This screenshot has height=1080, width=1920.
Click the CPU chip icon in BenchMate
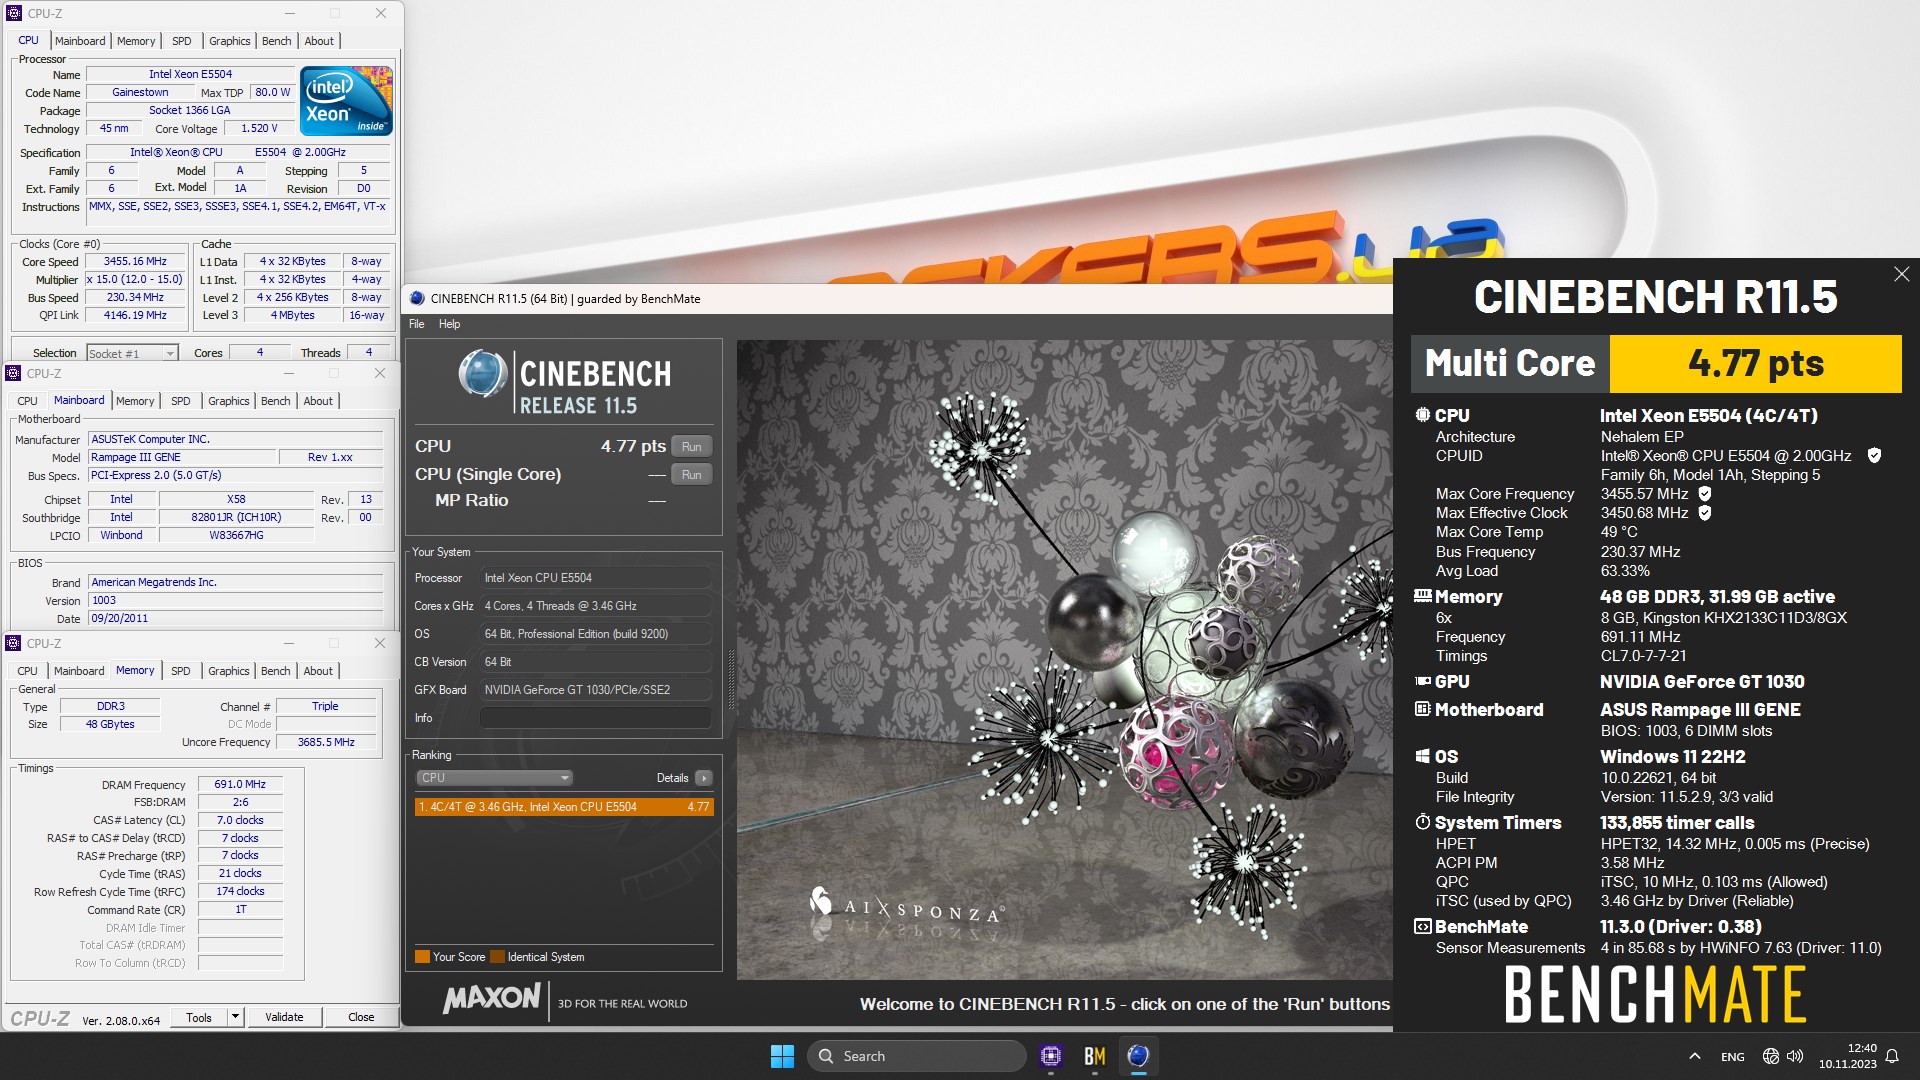pos(1422,415)
